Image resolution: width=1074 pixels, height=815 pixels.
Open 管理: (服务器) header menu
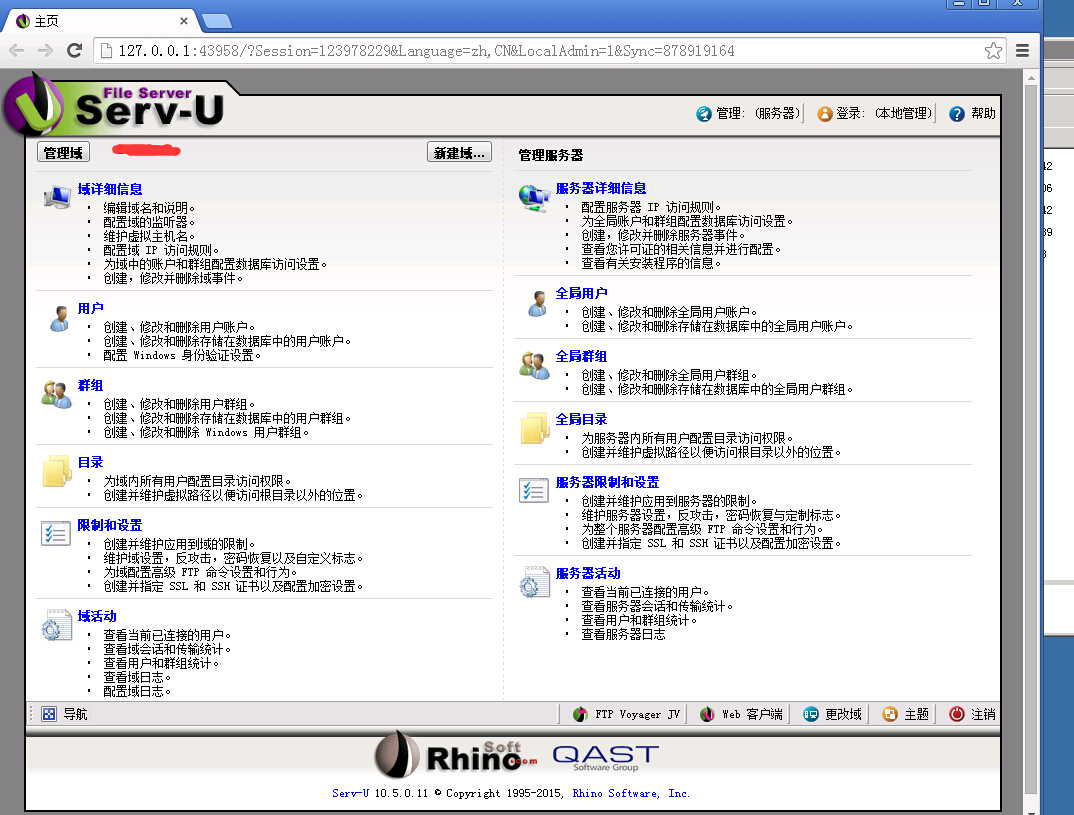749,114
